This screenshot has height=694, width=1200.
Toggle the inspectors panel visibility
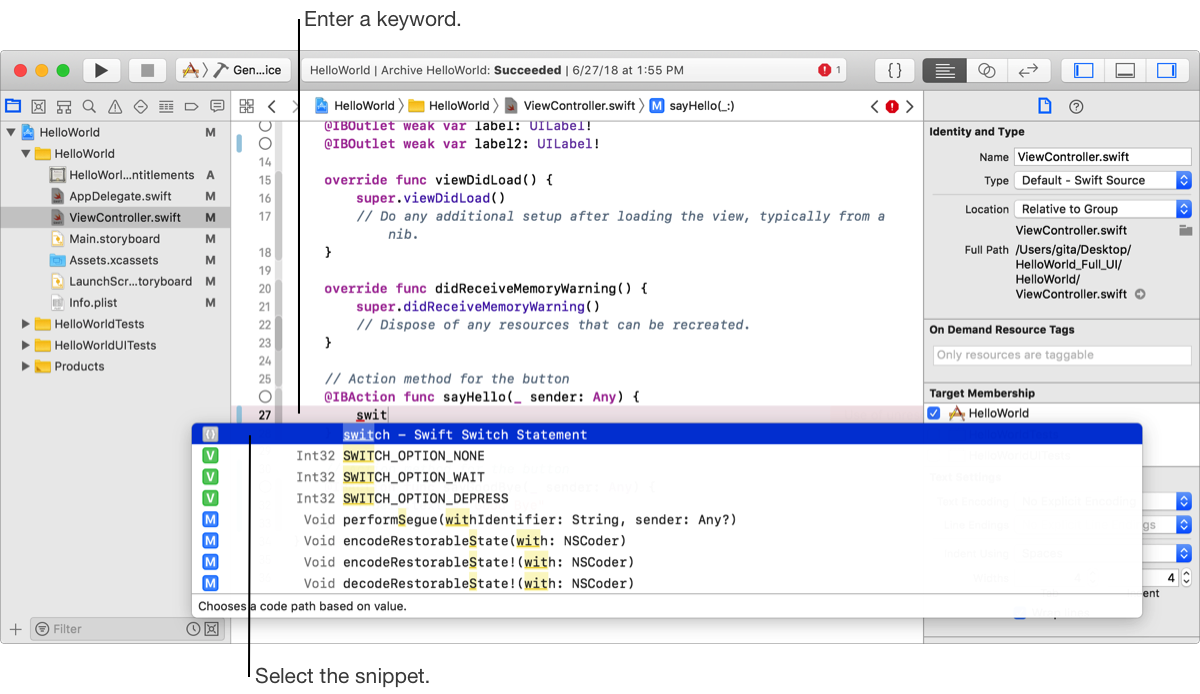click(1166, 70)
